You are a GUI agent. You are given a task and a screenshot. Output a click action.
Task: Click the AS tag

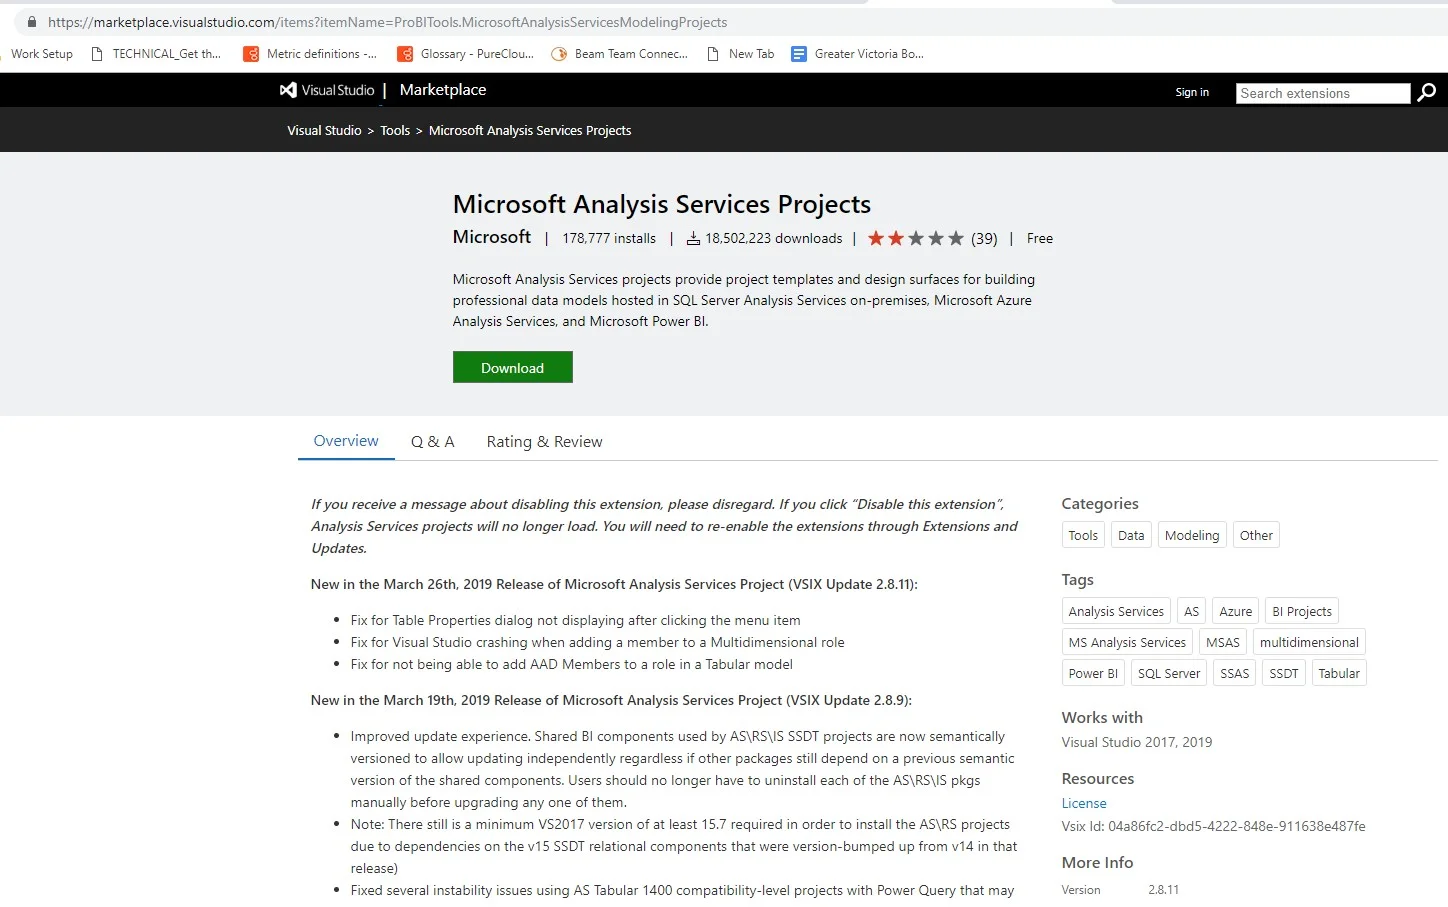tap(1191, 611)
